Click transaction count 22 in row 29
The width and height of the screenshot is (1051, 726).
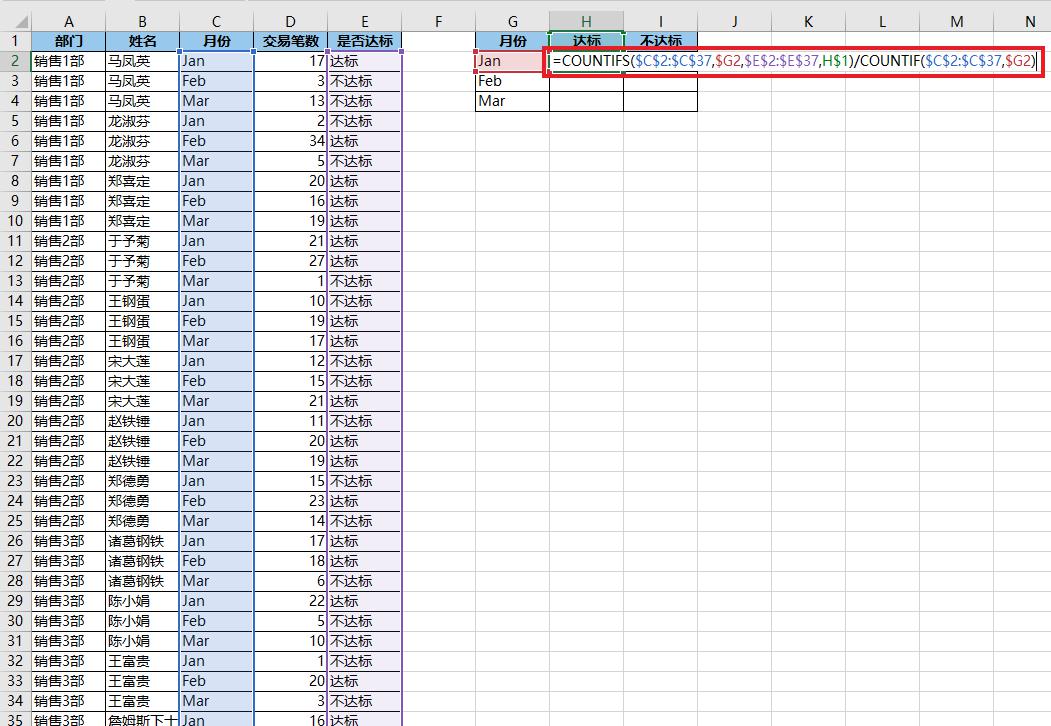coord(290,601)
